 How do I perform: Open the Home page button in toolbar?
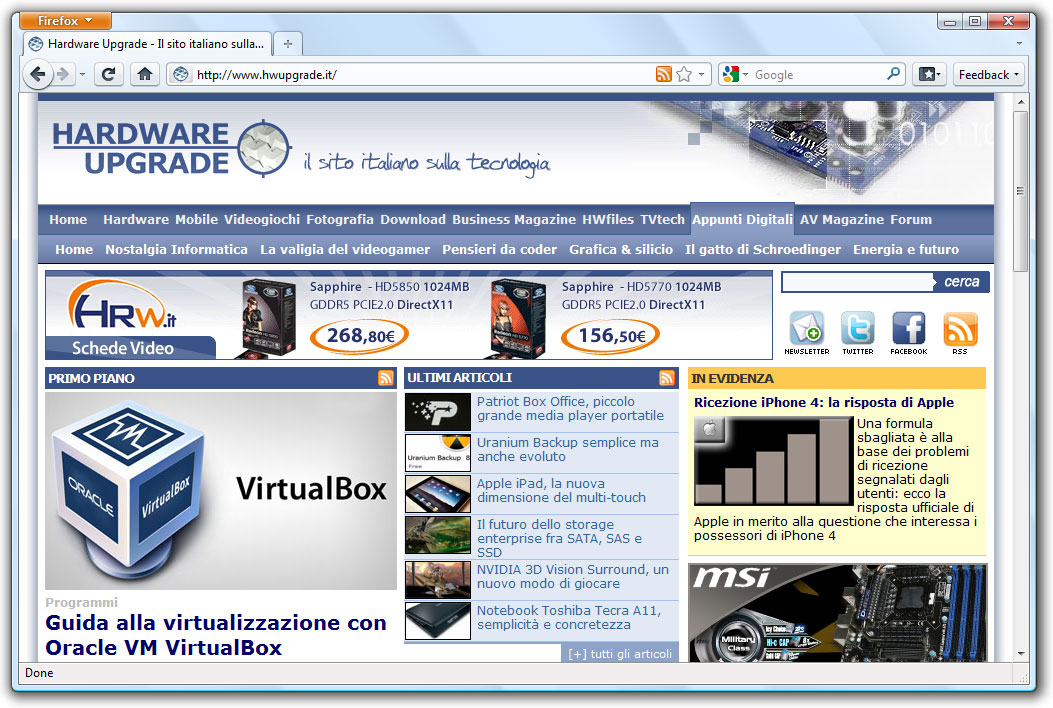click(x=144, y=74)
